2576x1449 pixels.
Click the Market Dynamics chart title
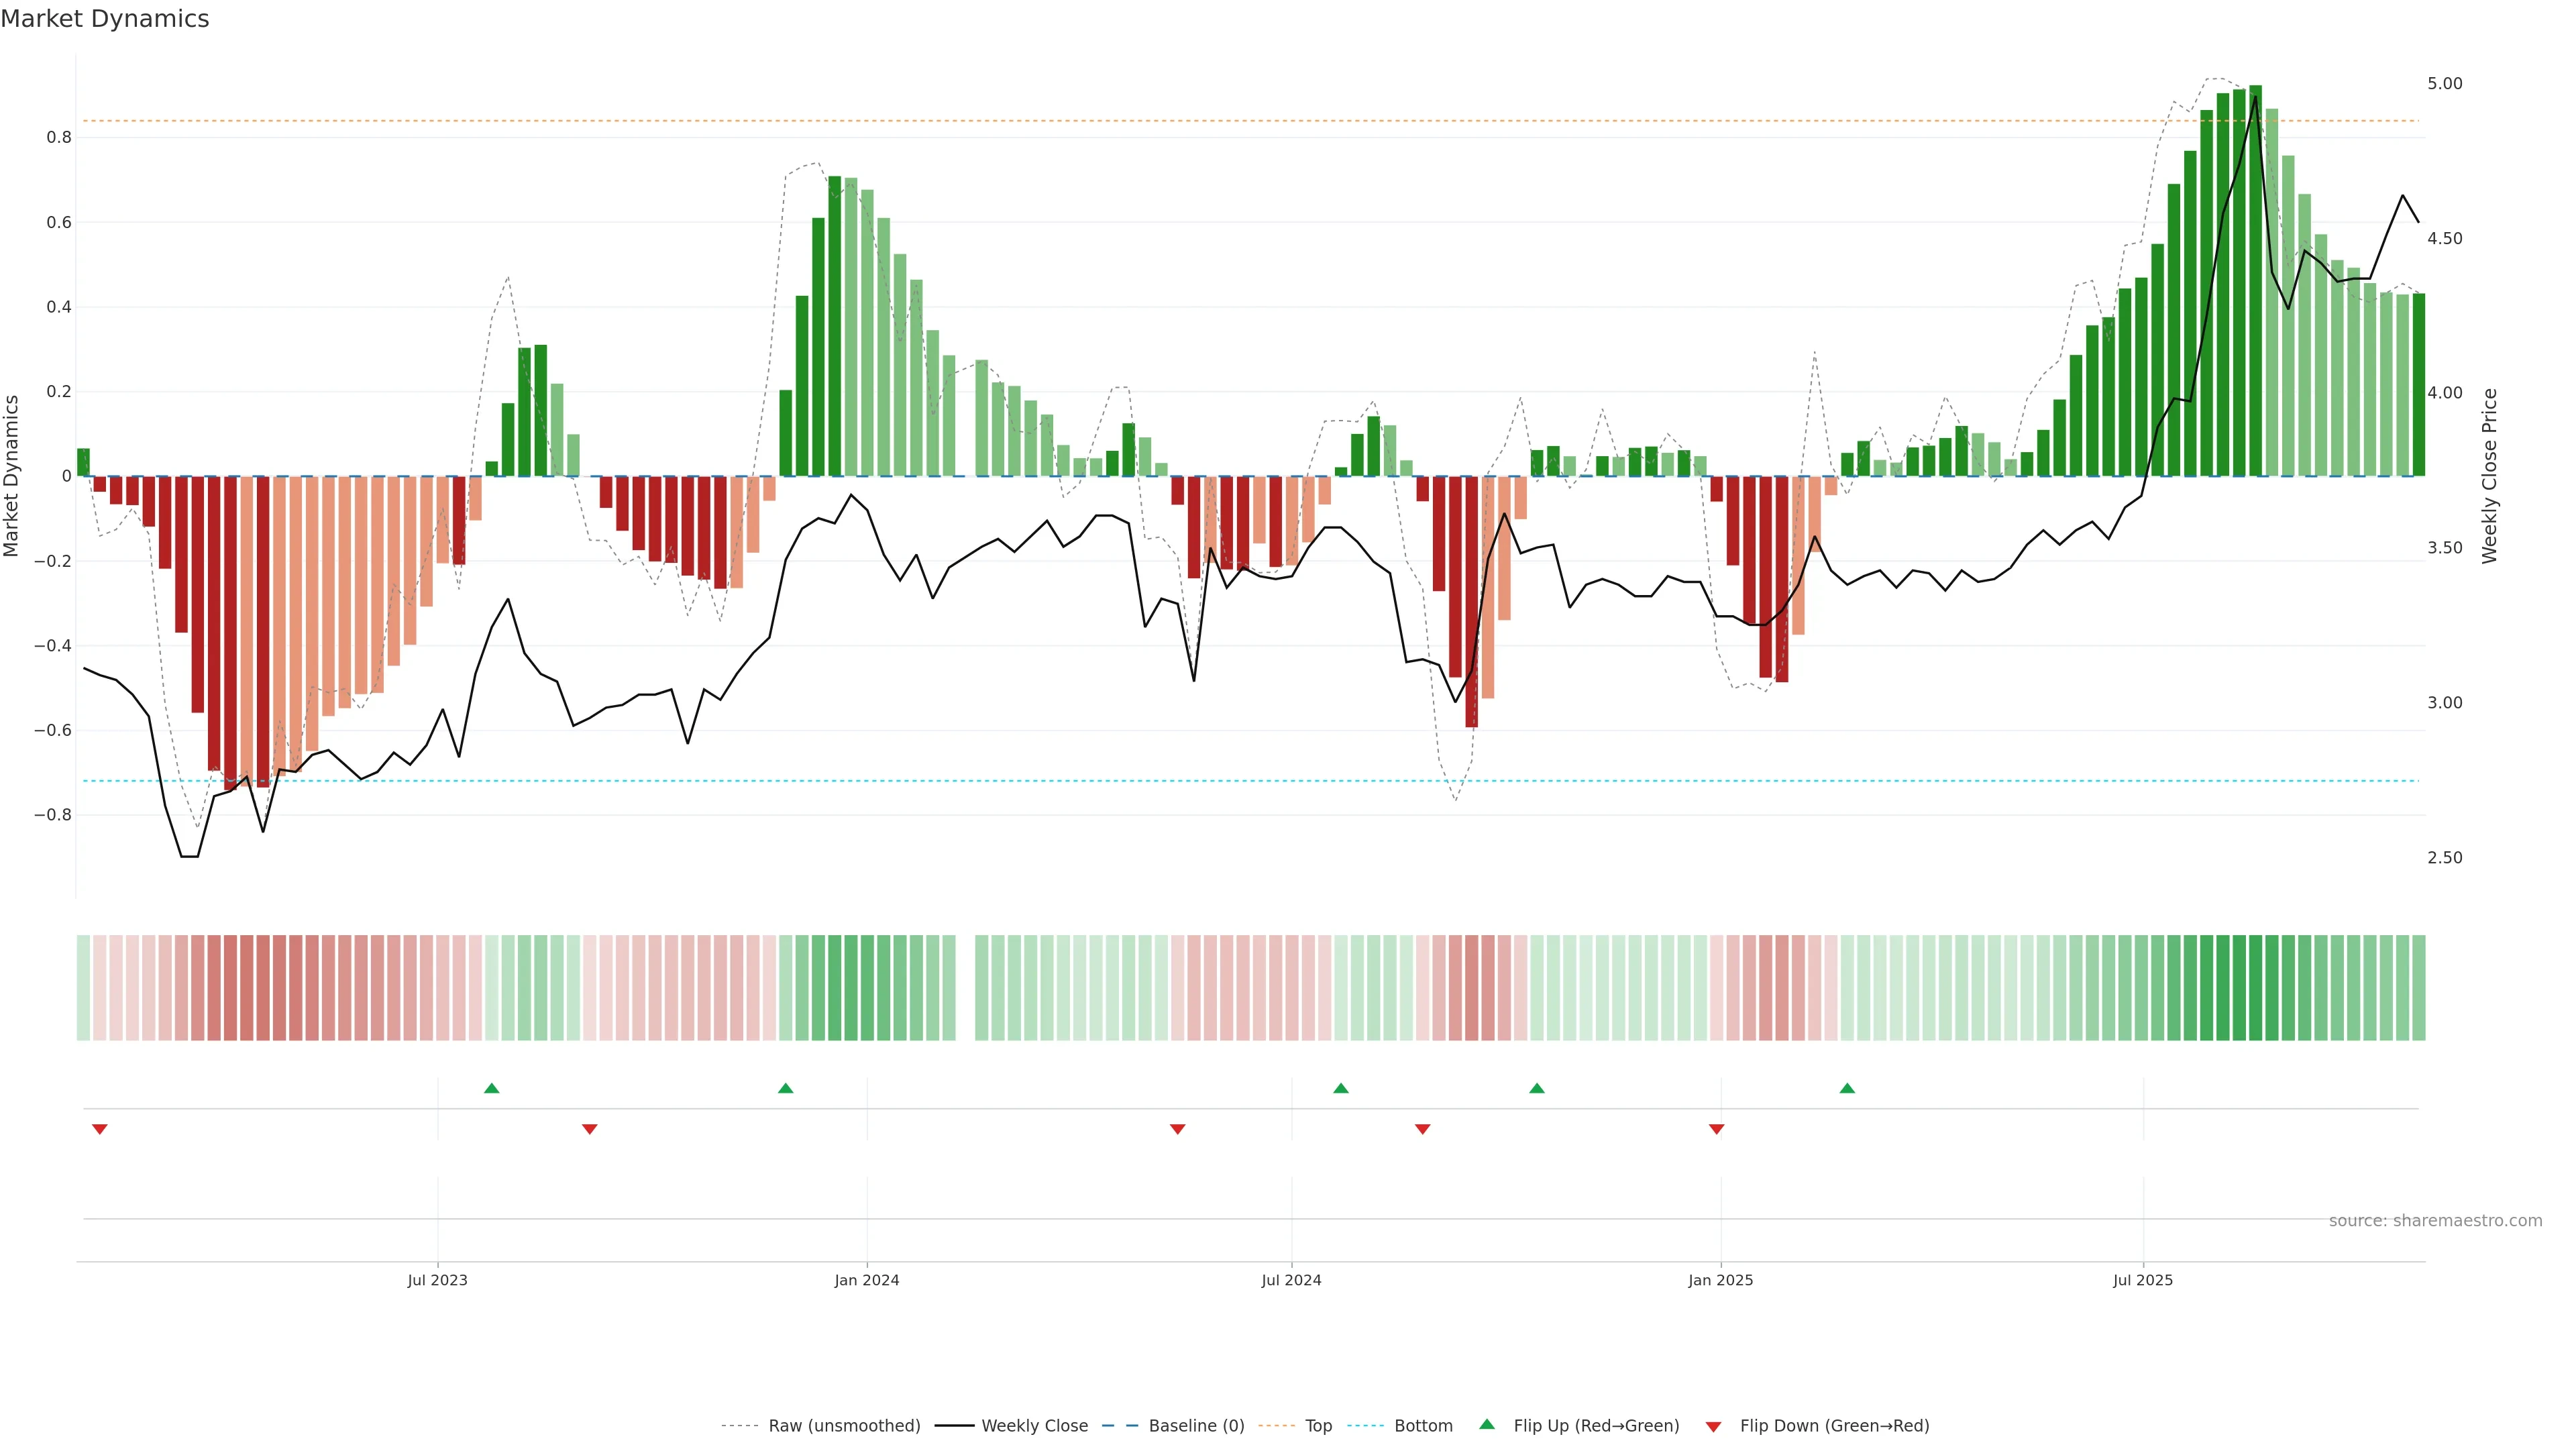105,19
